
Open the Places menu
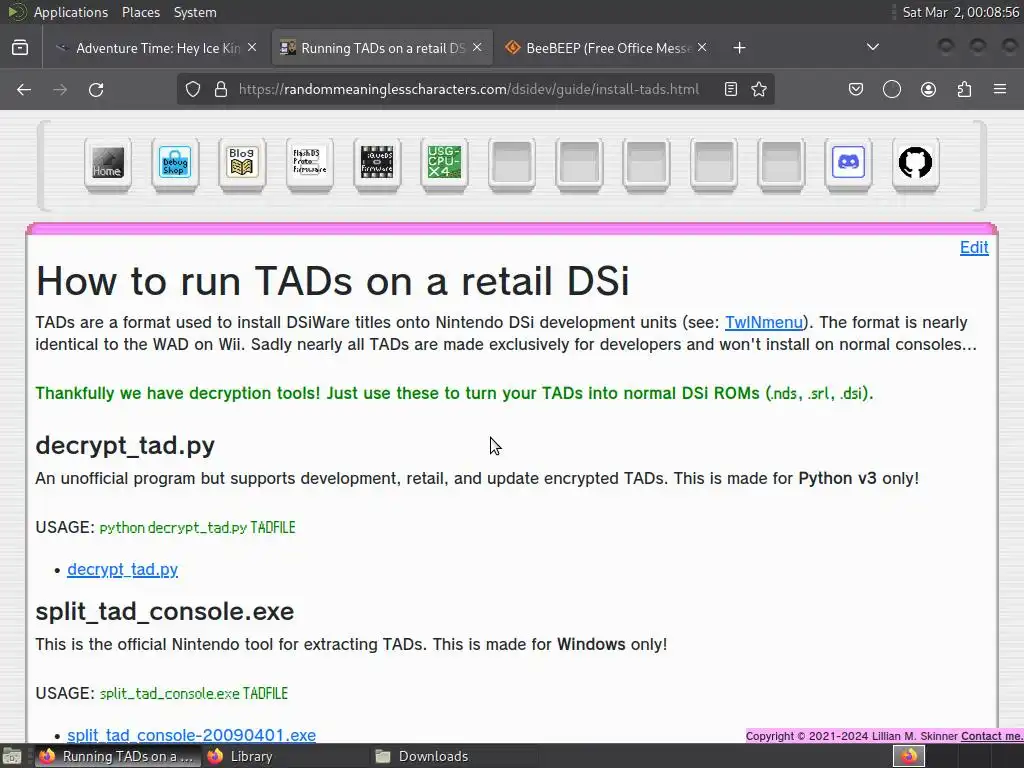tap(140, 12)
